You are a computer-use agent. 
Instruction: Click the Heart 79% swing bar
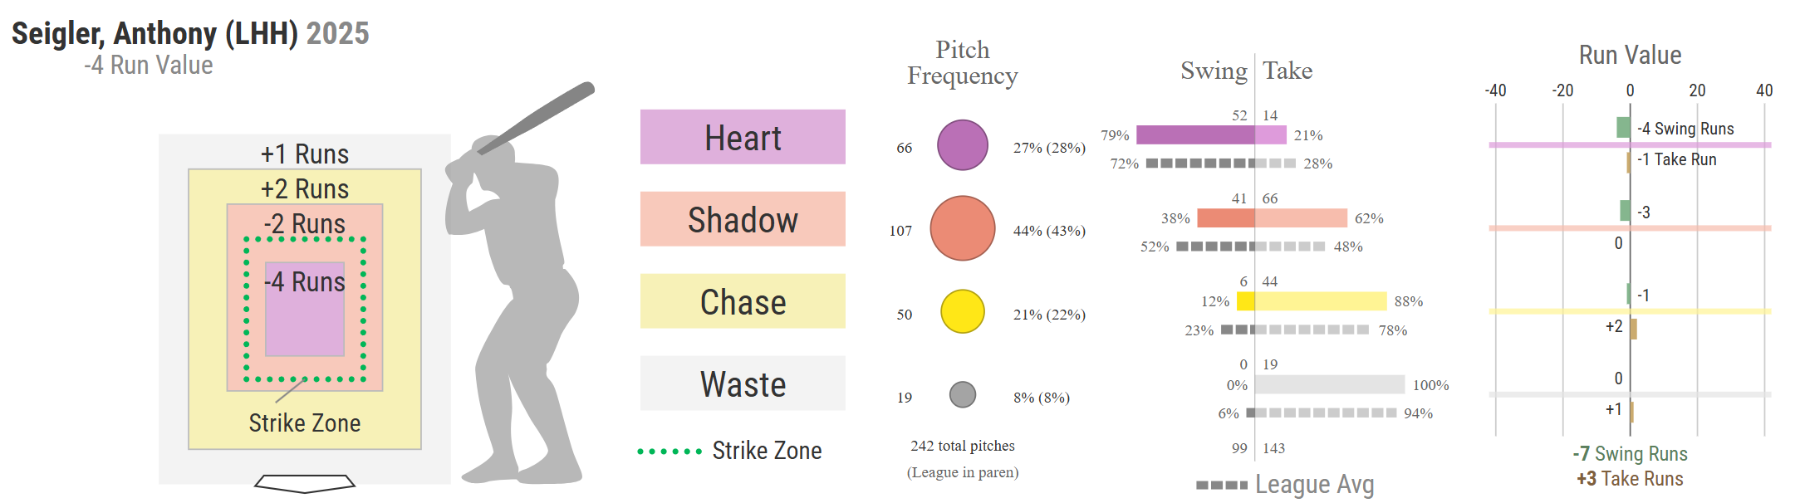click(x=1195, y=135)
